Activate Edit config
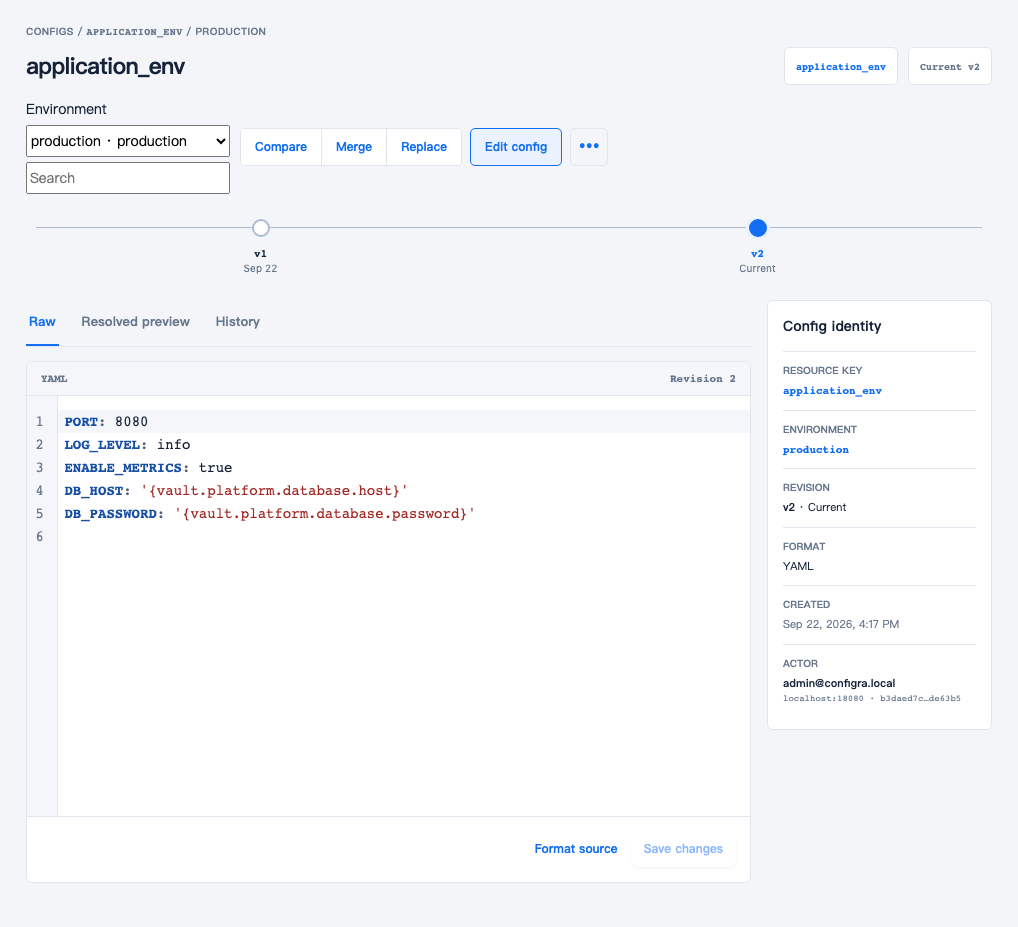This screenshot has height=927, width=1018. tap(515, 147)
